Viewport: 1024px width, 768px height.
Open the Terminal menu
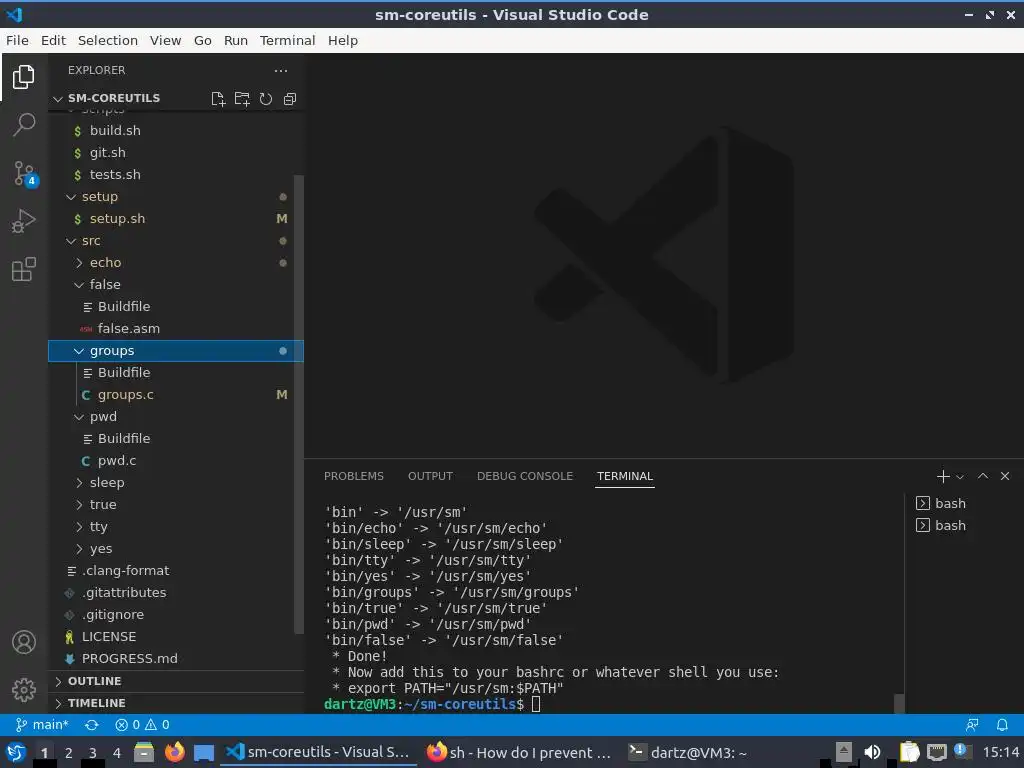click(287, 40)
